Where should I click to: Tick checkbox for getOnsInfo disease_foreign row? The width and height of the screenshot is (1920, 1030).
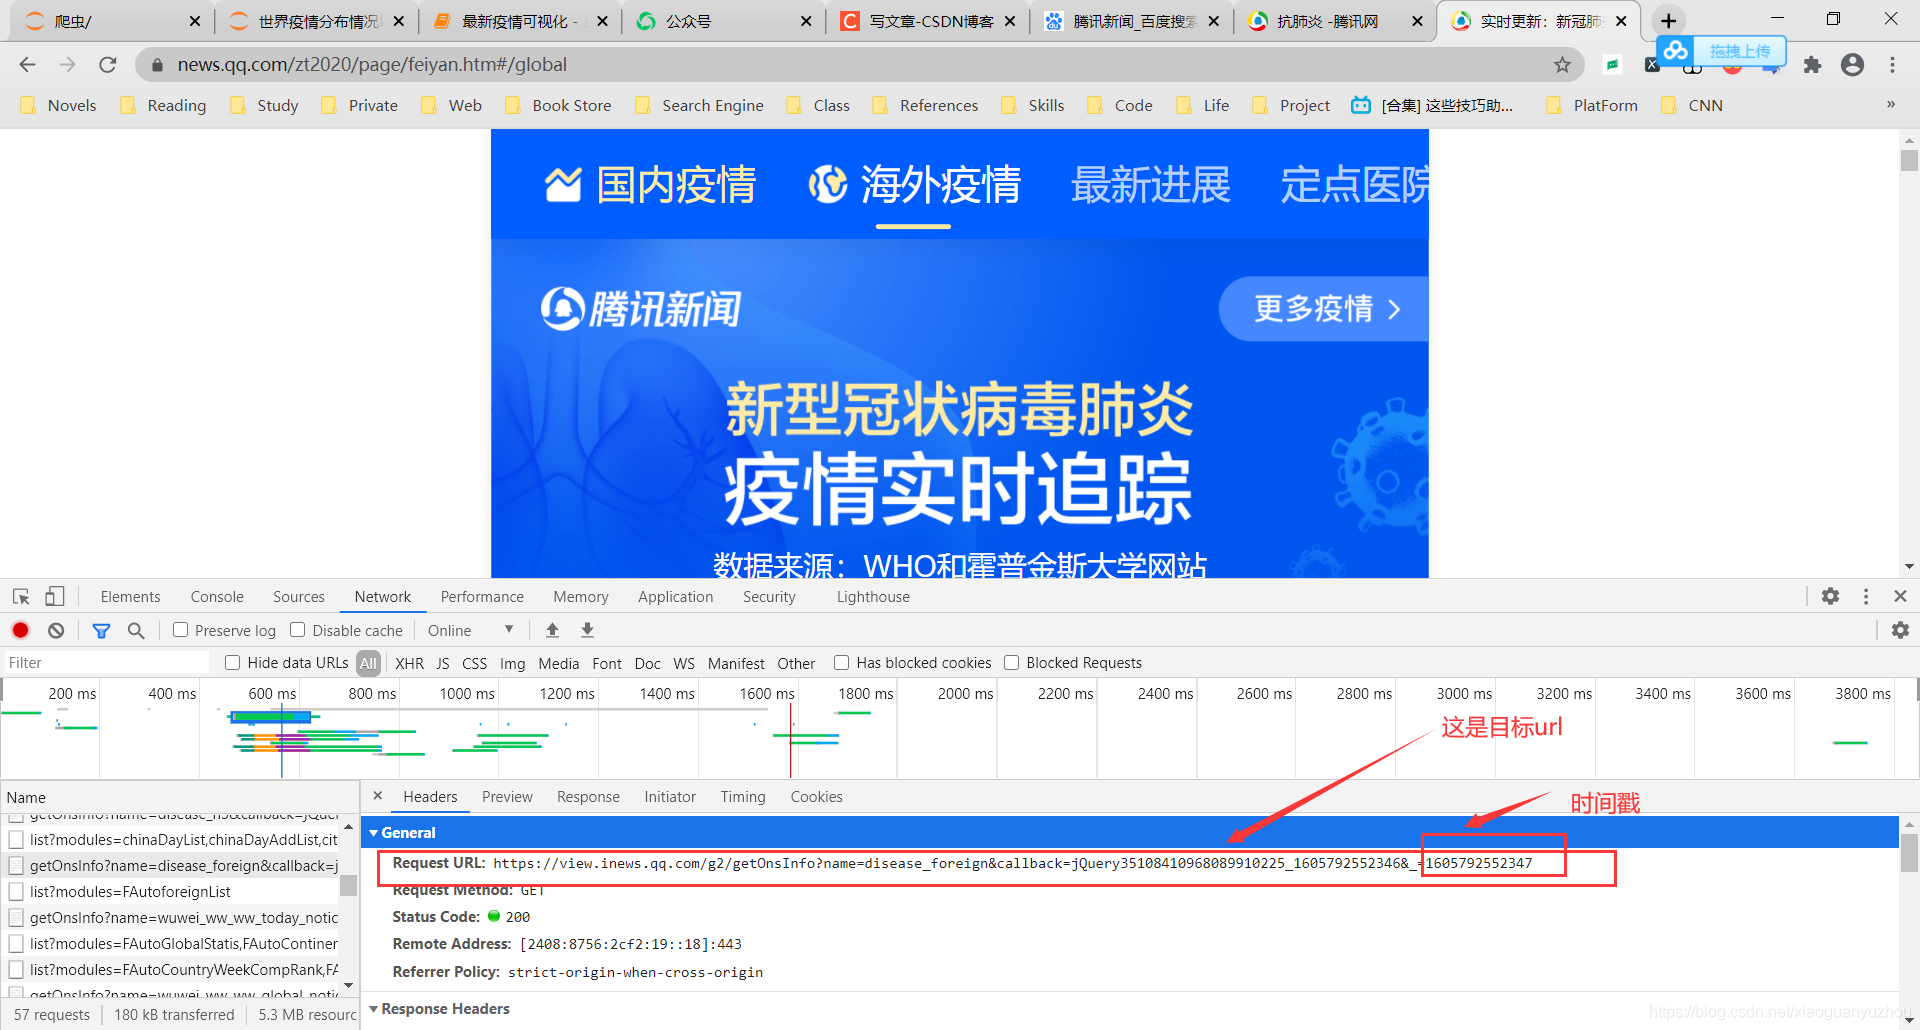[16, 865]
